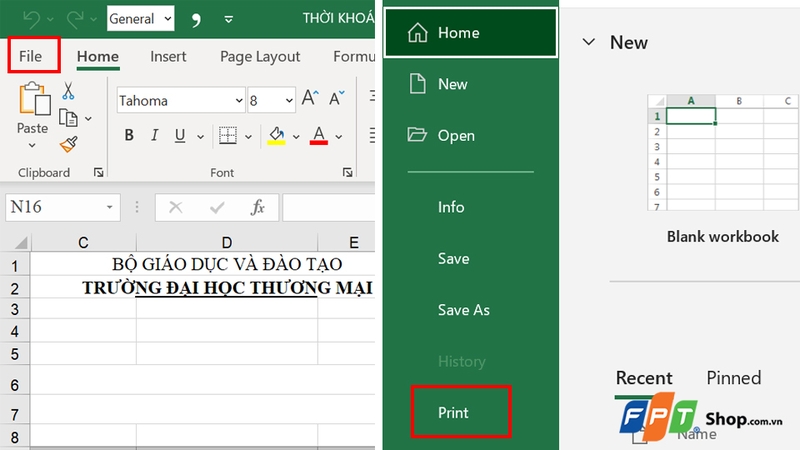Expand the Name Box dropdown arrow

tap(110, 207)
